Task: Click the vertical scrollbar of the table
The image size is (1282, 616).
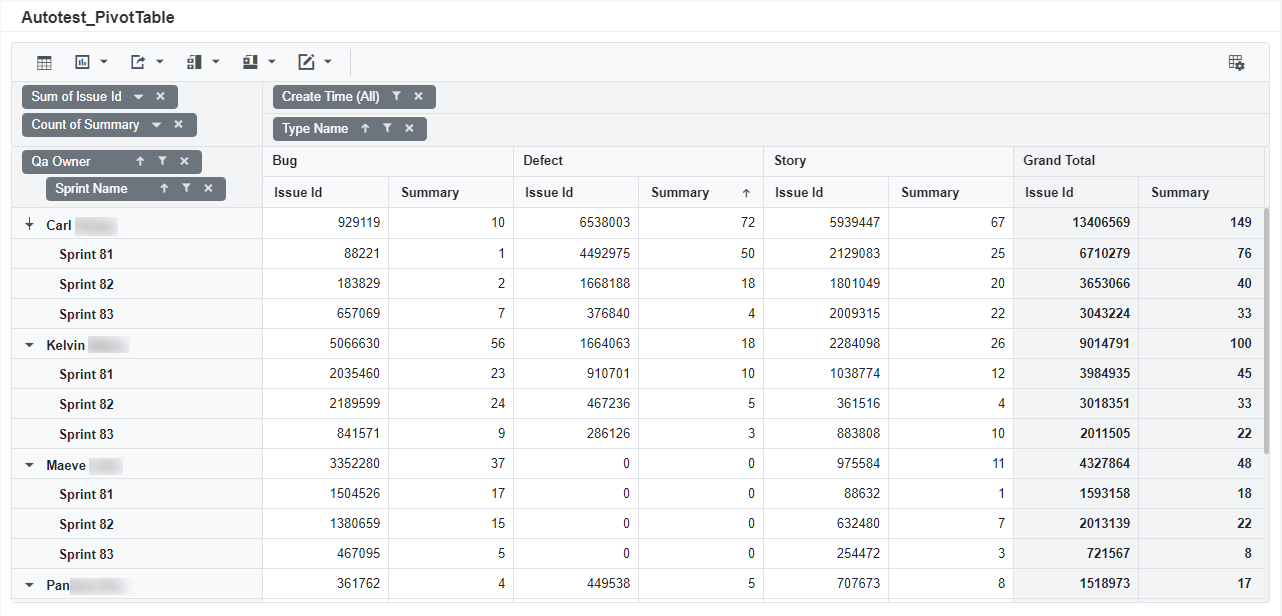Action: click(x=1267, y=330)
